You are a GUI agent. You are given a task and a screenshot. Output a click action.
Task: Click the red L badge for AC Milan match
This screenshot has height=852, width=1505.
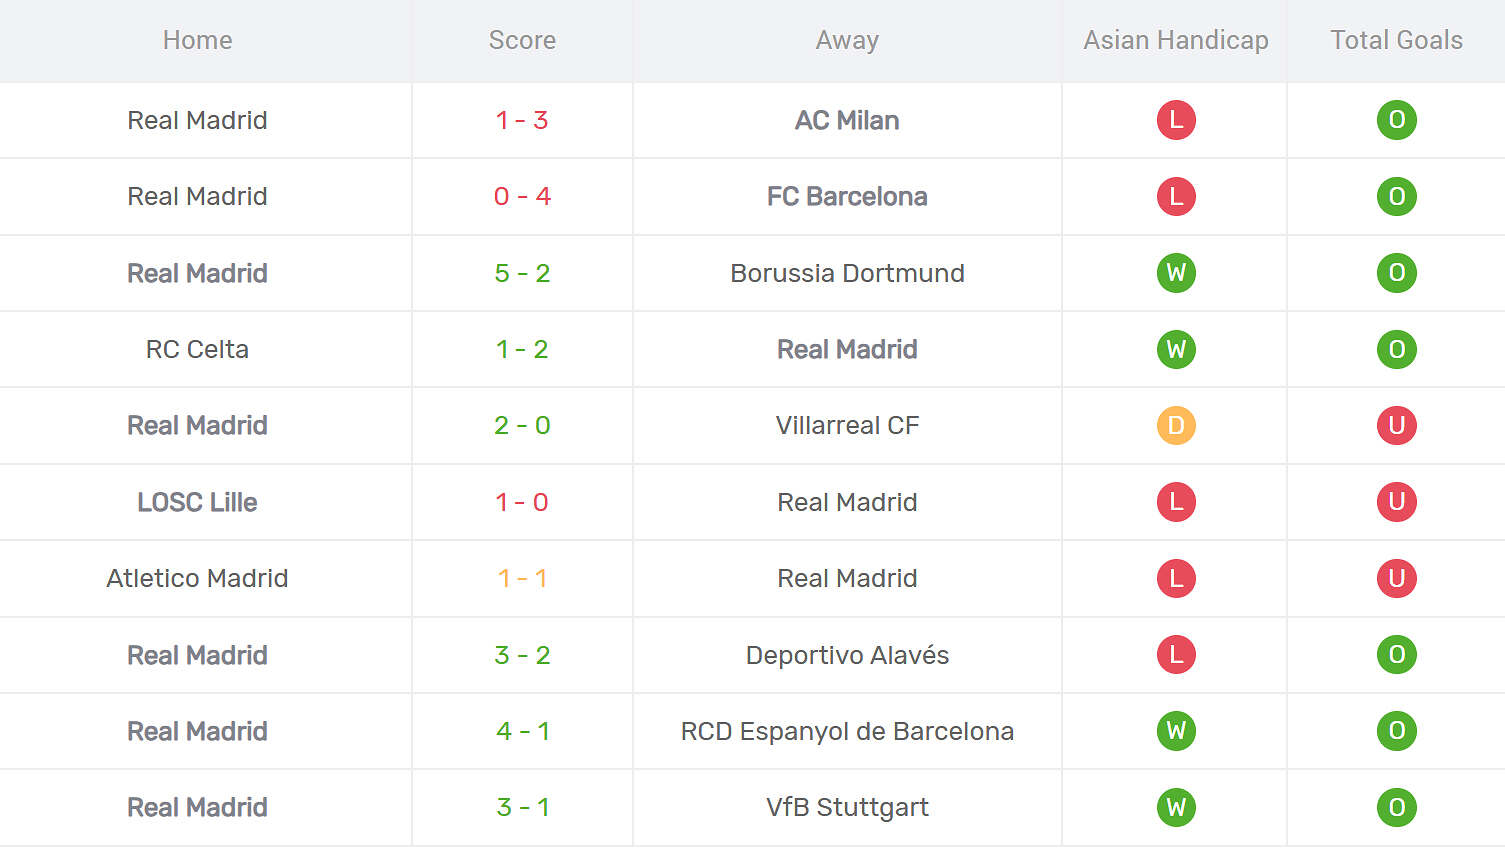[x=1176, y=120]
